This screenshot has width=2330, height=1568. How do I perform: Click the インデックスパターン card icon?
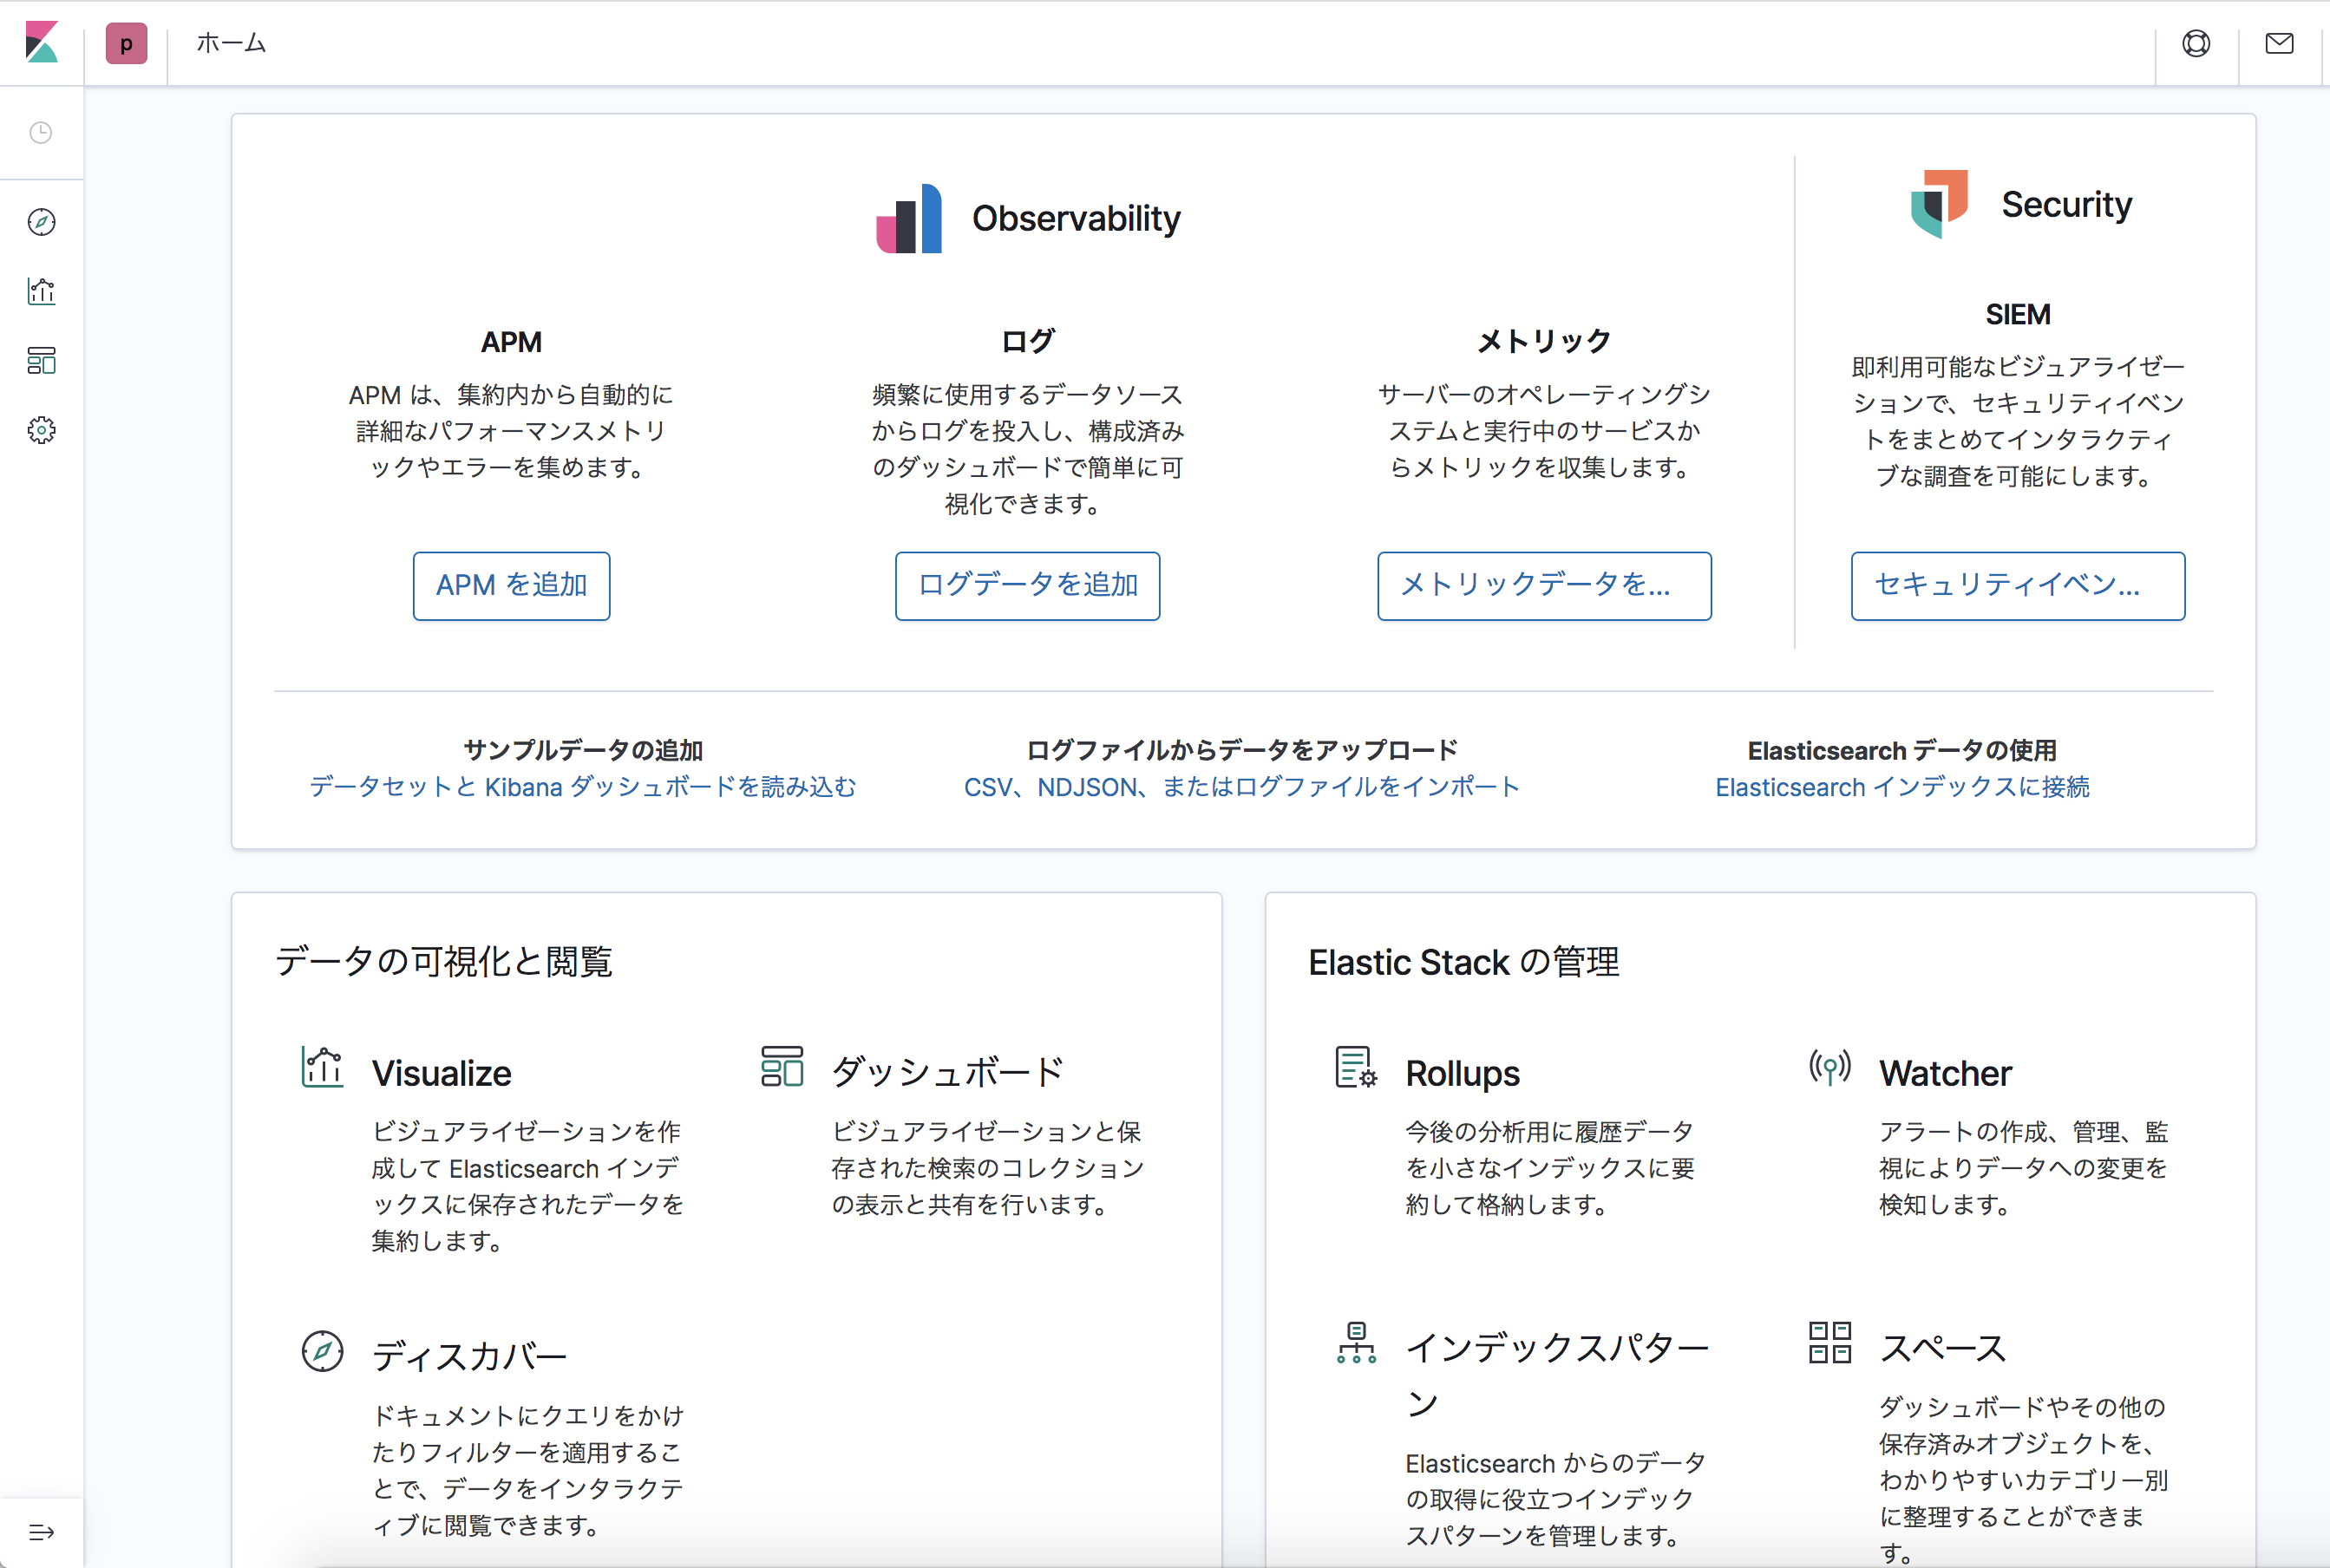1356,1342
